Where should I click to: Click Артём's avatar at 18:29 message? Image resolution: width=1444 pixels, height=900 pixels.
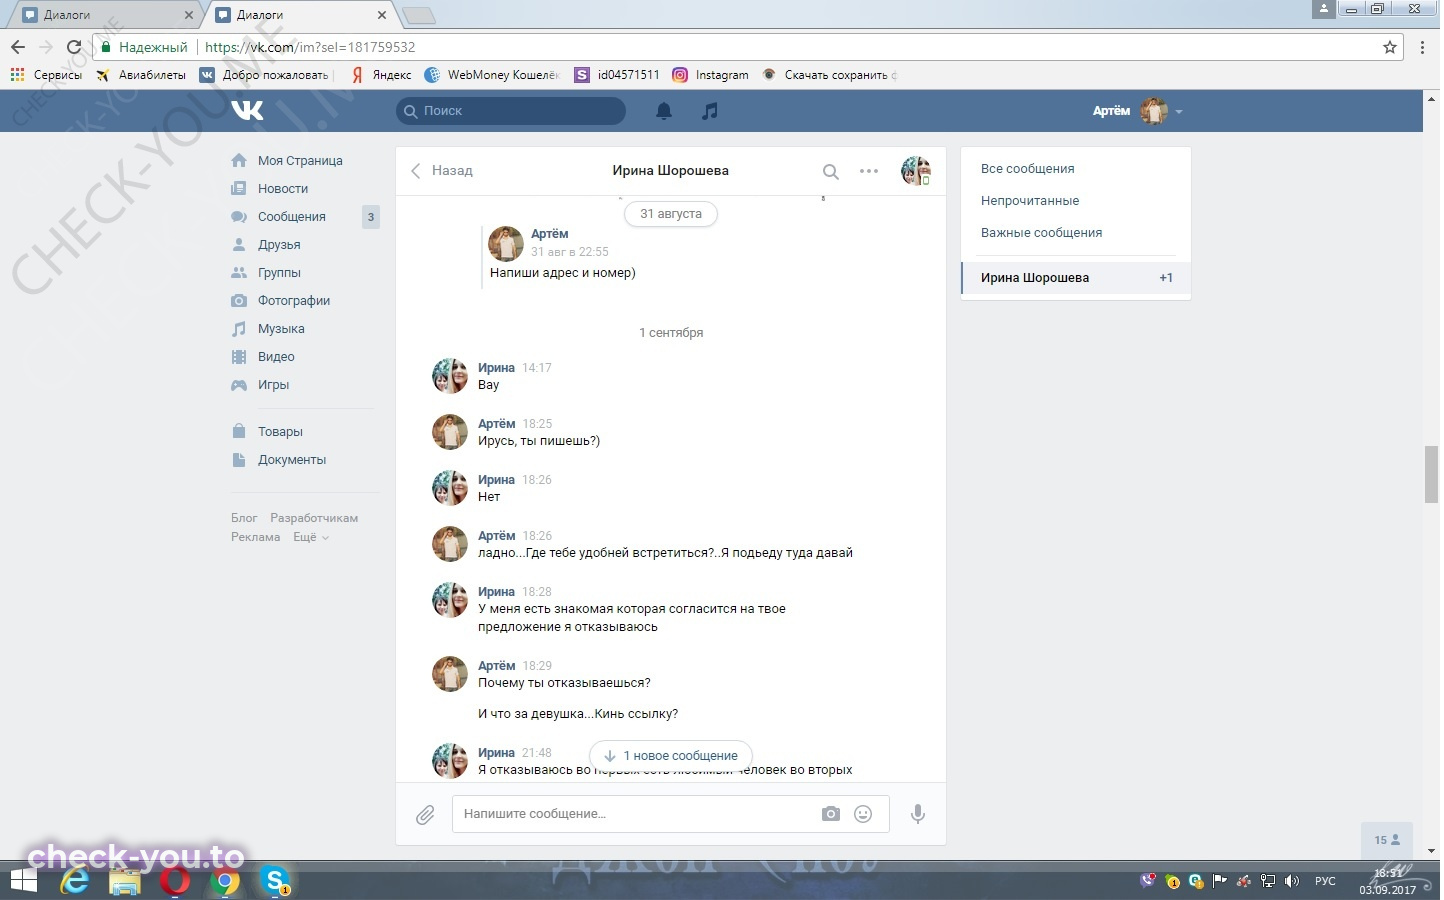pos(450,675)
